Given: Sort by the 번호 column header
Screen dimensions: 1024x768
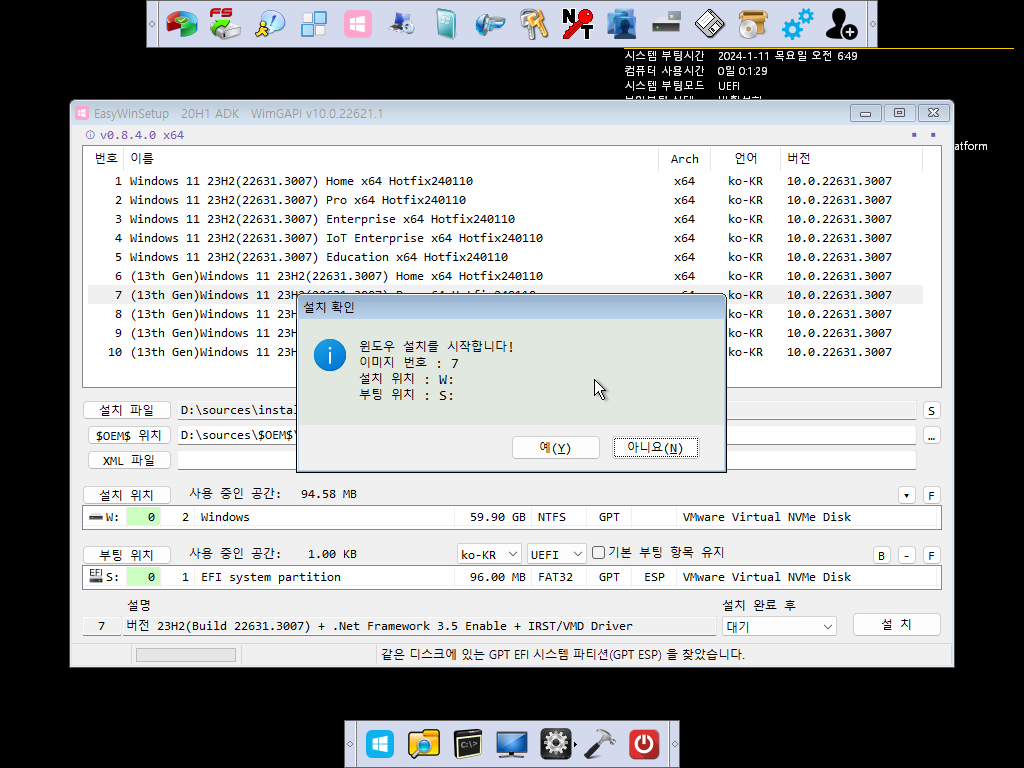Looking at the screenshot, I should click(x=106, y=159).
